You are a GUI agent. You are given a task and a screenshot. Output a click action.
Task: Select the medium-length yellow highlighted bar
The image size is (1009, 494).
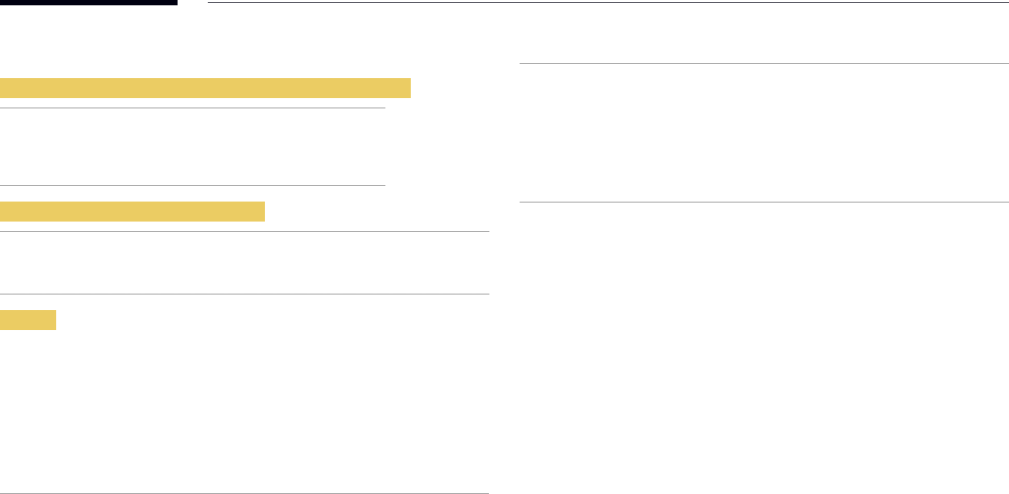click(x=133, y=211)
